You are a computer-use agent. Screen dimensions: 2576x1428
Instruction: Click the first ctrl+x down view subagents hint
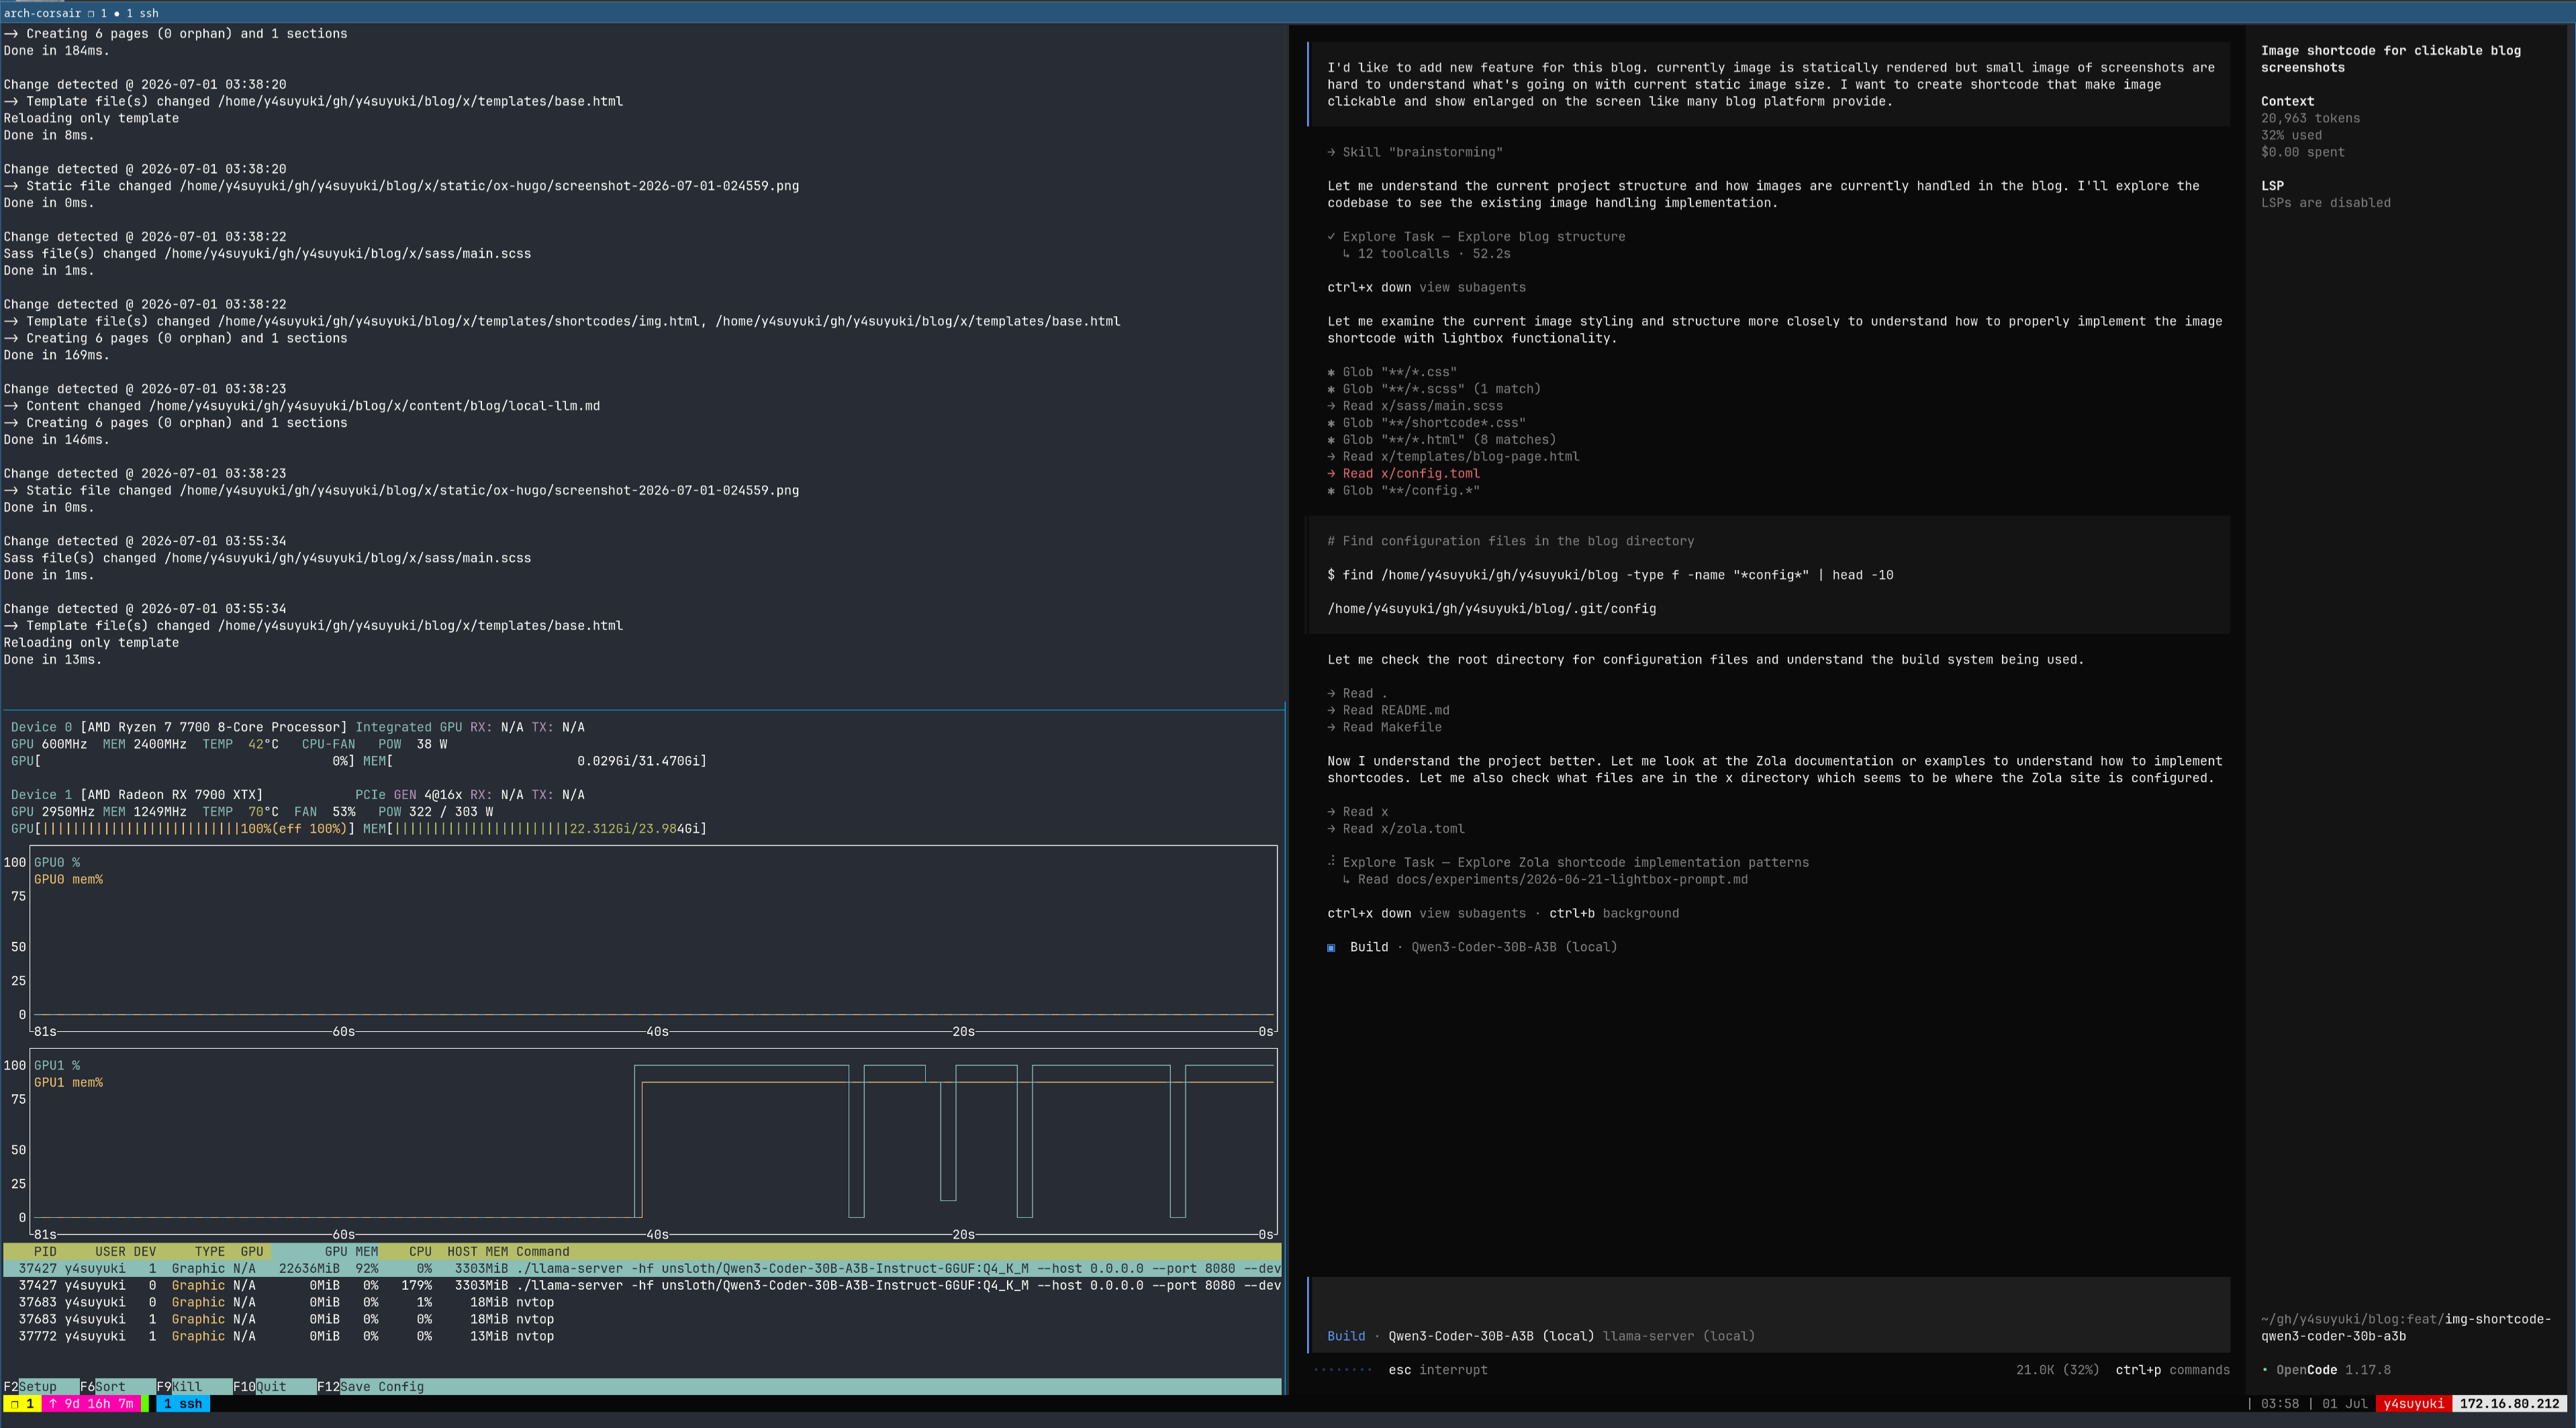click(1426, 287)
